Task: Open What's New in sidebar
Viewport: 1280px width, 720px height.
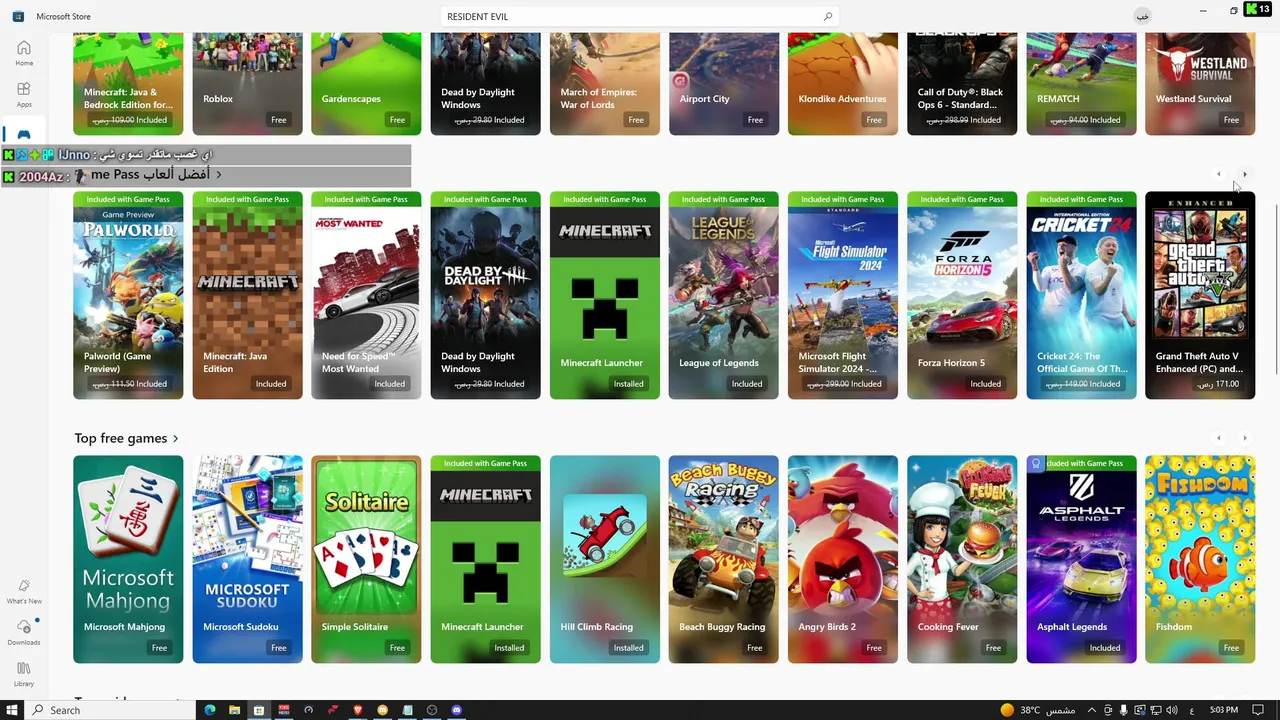Action: coord(24,591)
